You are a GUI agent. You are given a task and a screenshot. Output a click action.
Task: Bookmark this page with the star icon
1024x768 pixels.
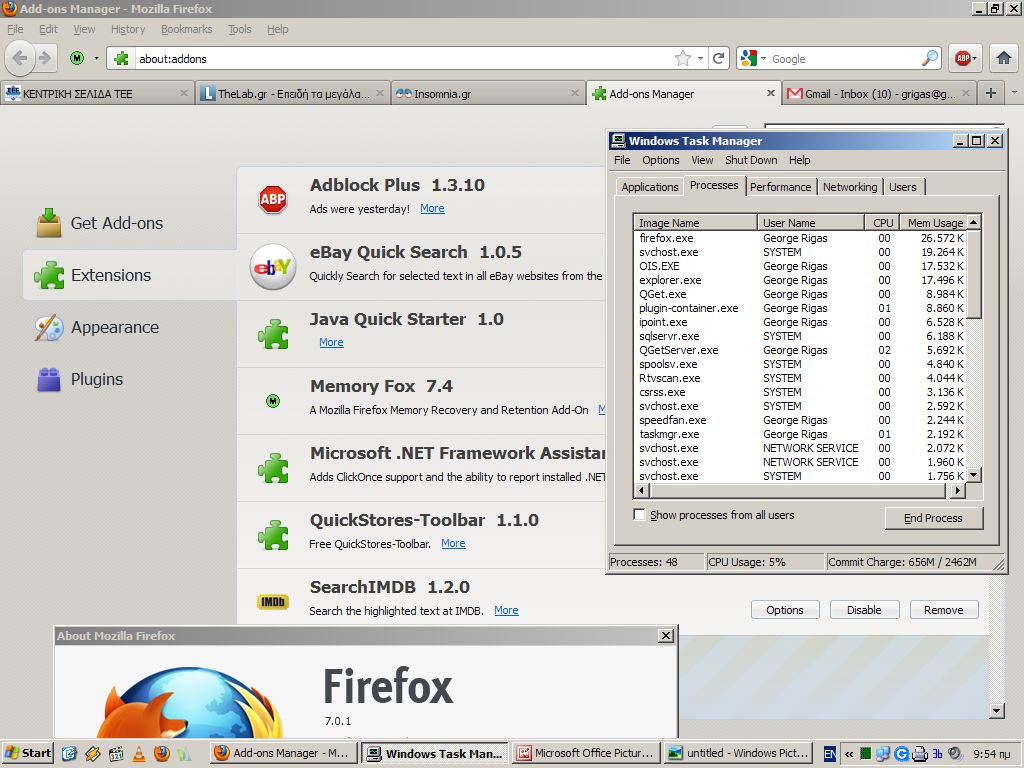point(682,58)
